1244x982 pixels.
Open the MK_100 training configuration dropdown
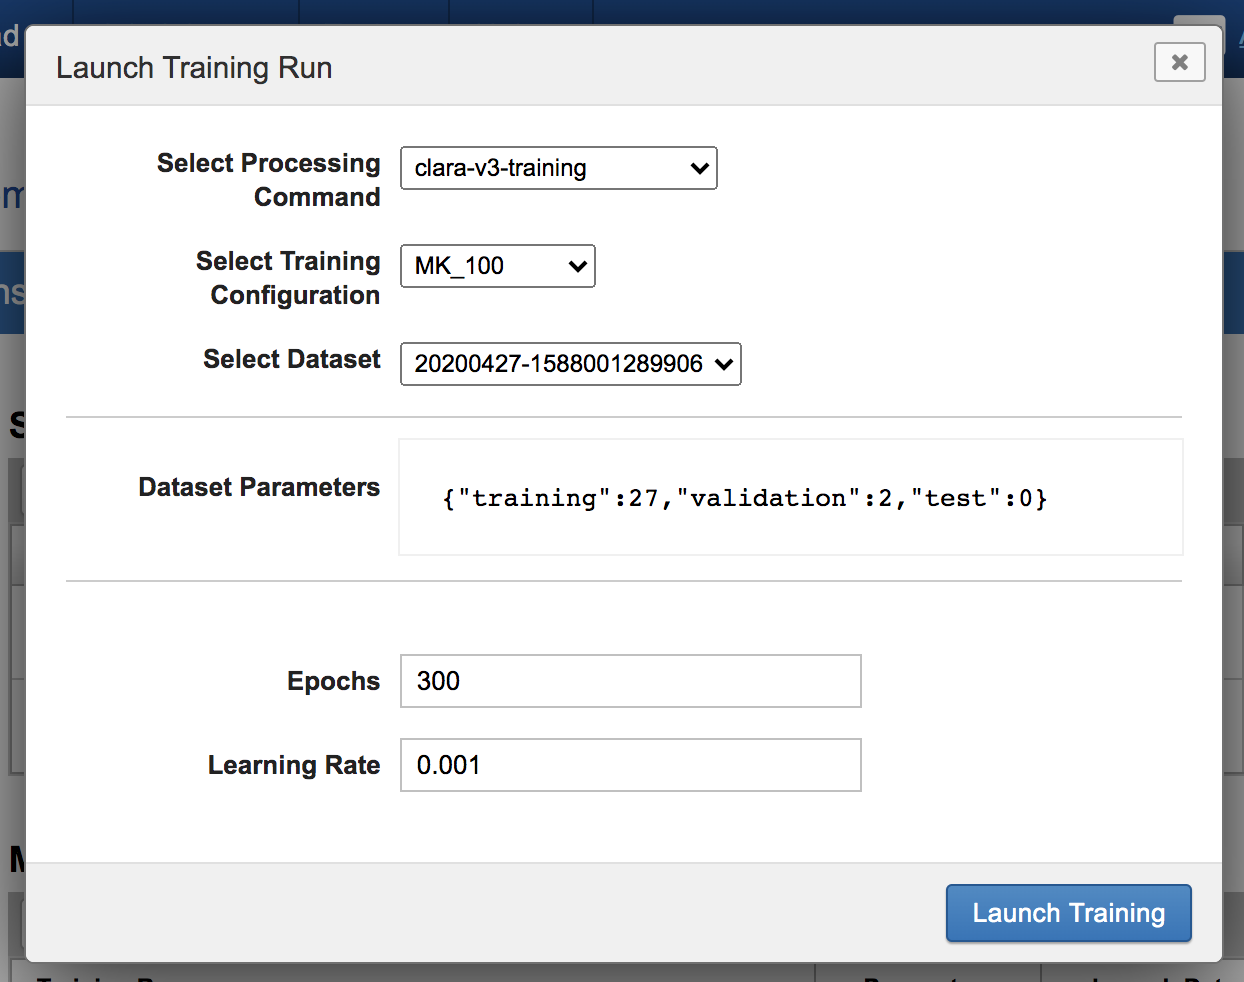pyautogui.click(x=497, y=266)
